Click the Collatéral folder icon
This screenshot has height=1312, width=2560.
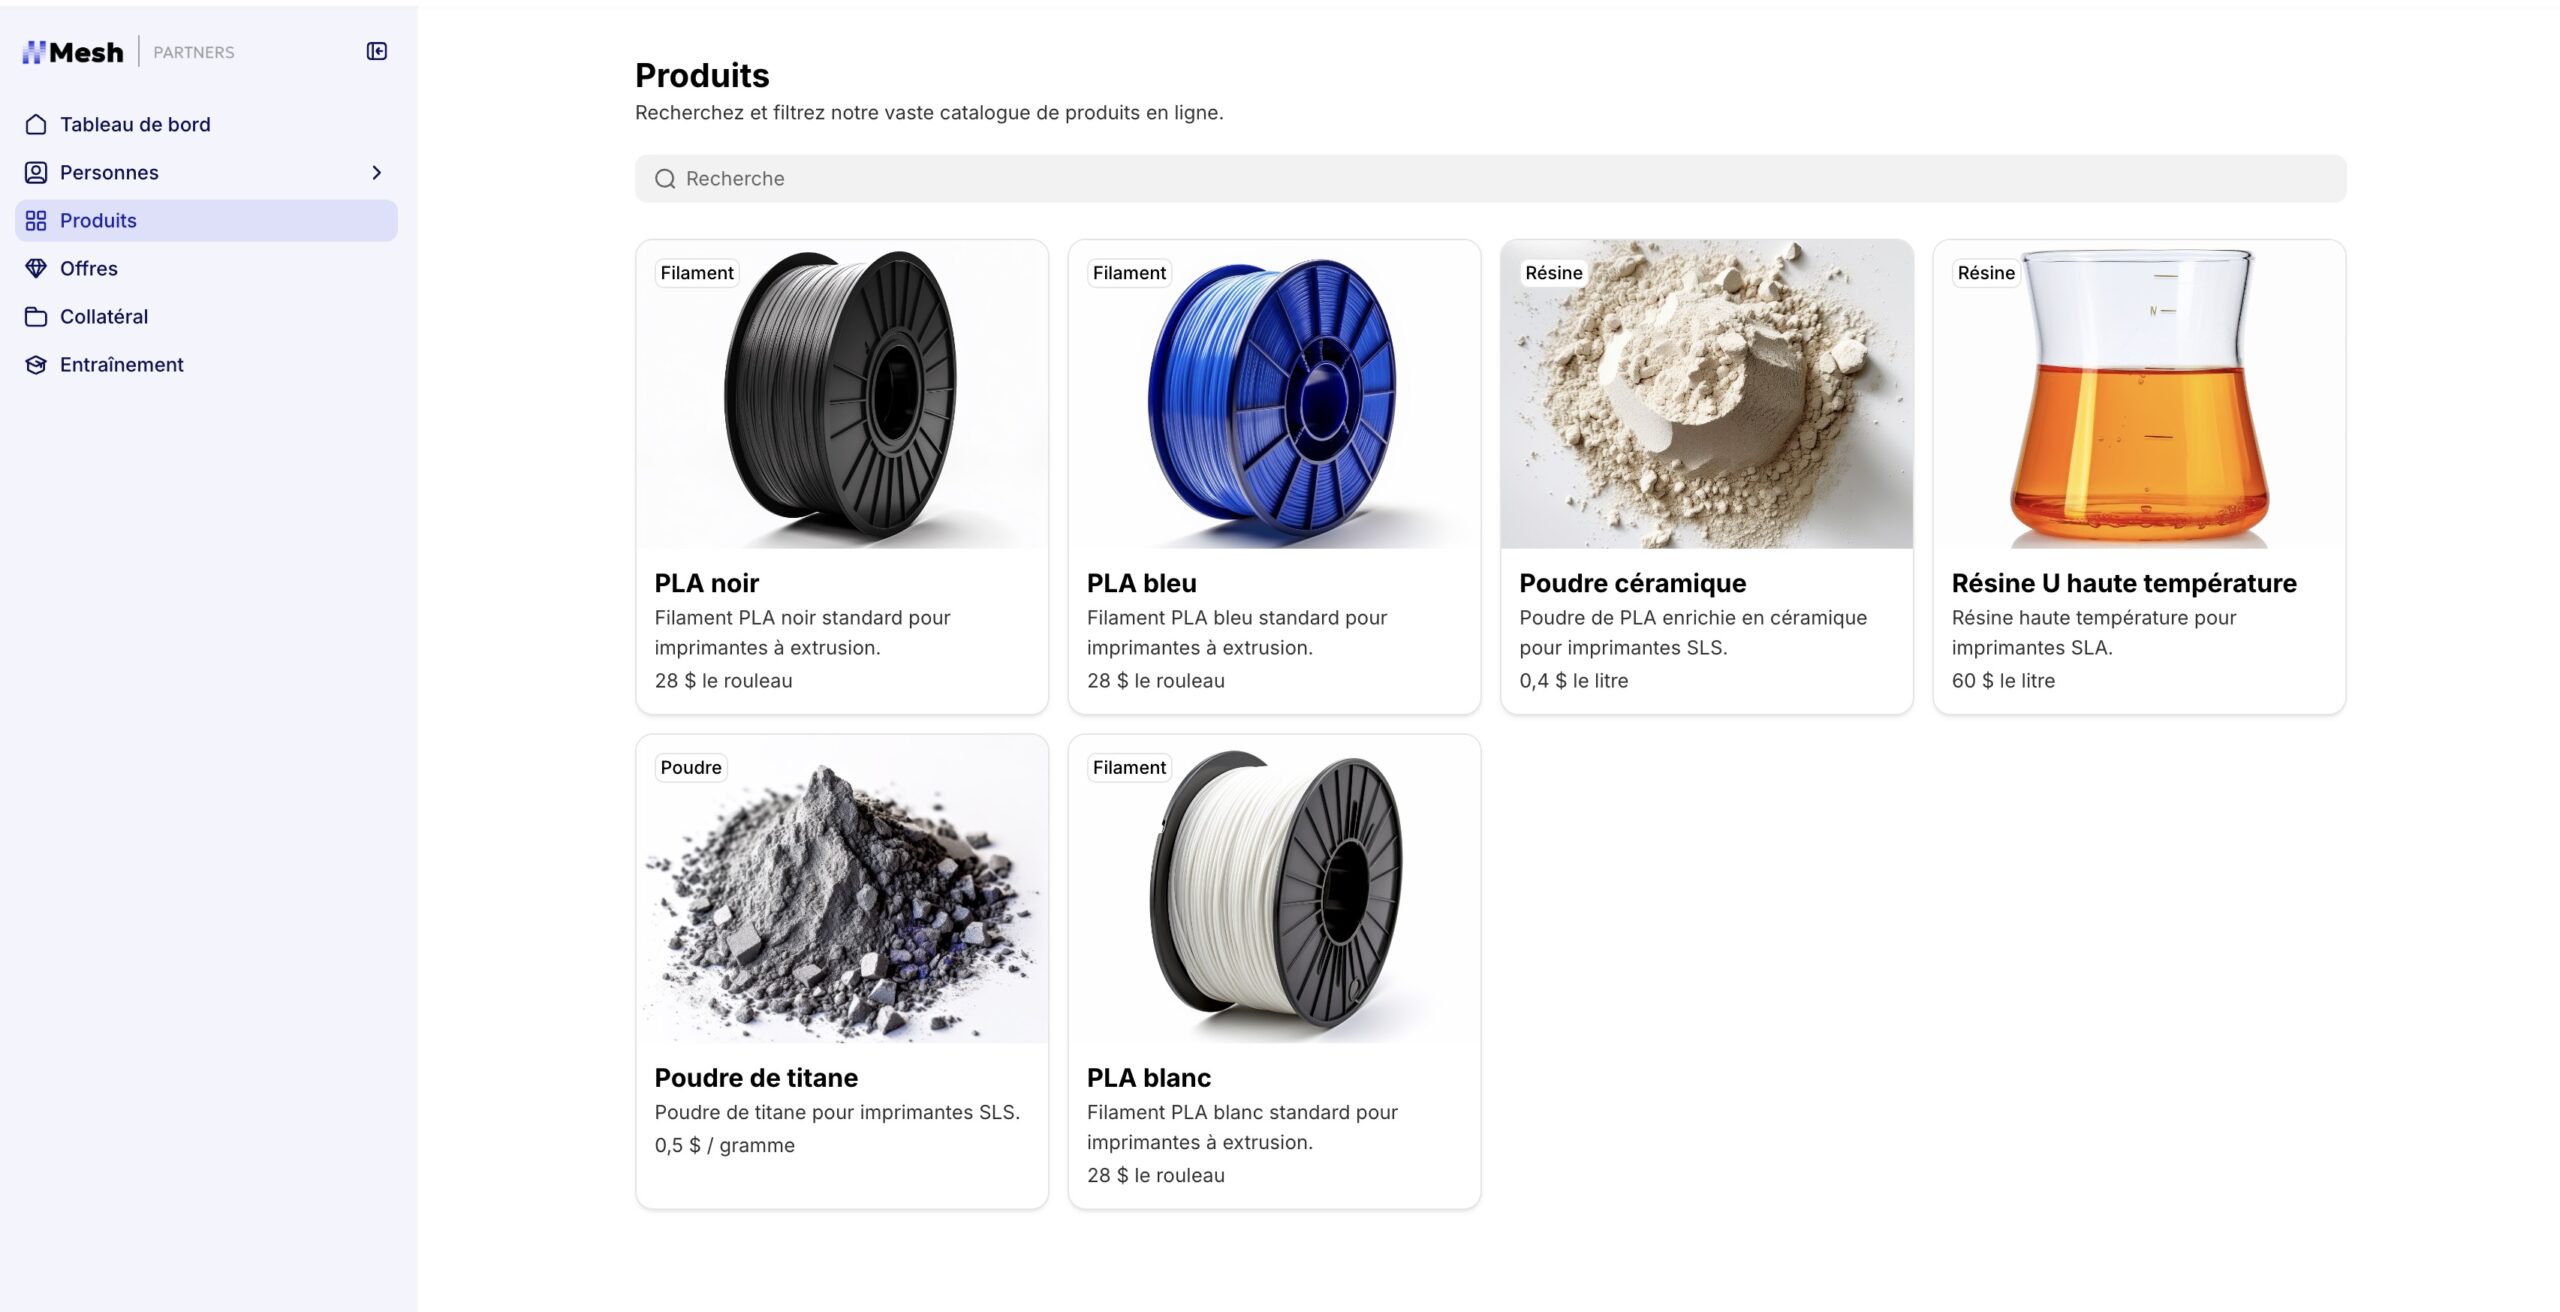[36, 316]
